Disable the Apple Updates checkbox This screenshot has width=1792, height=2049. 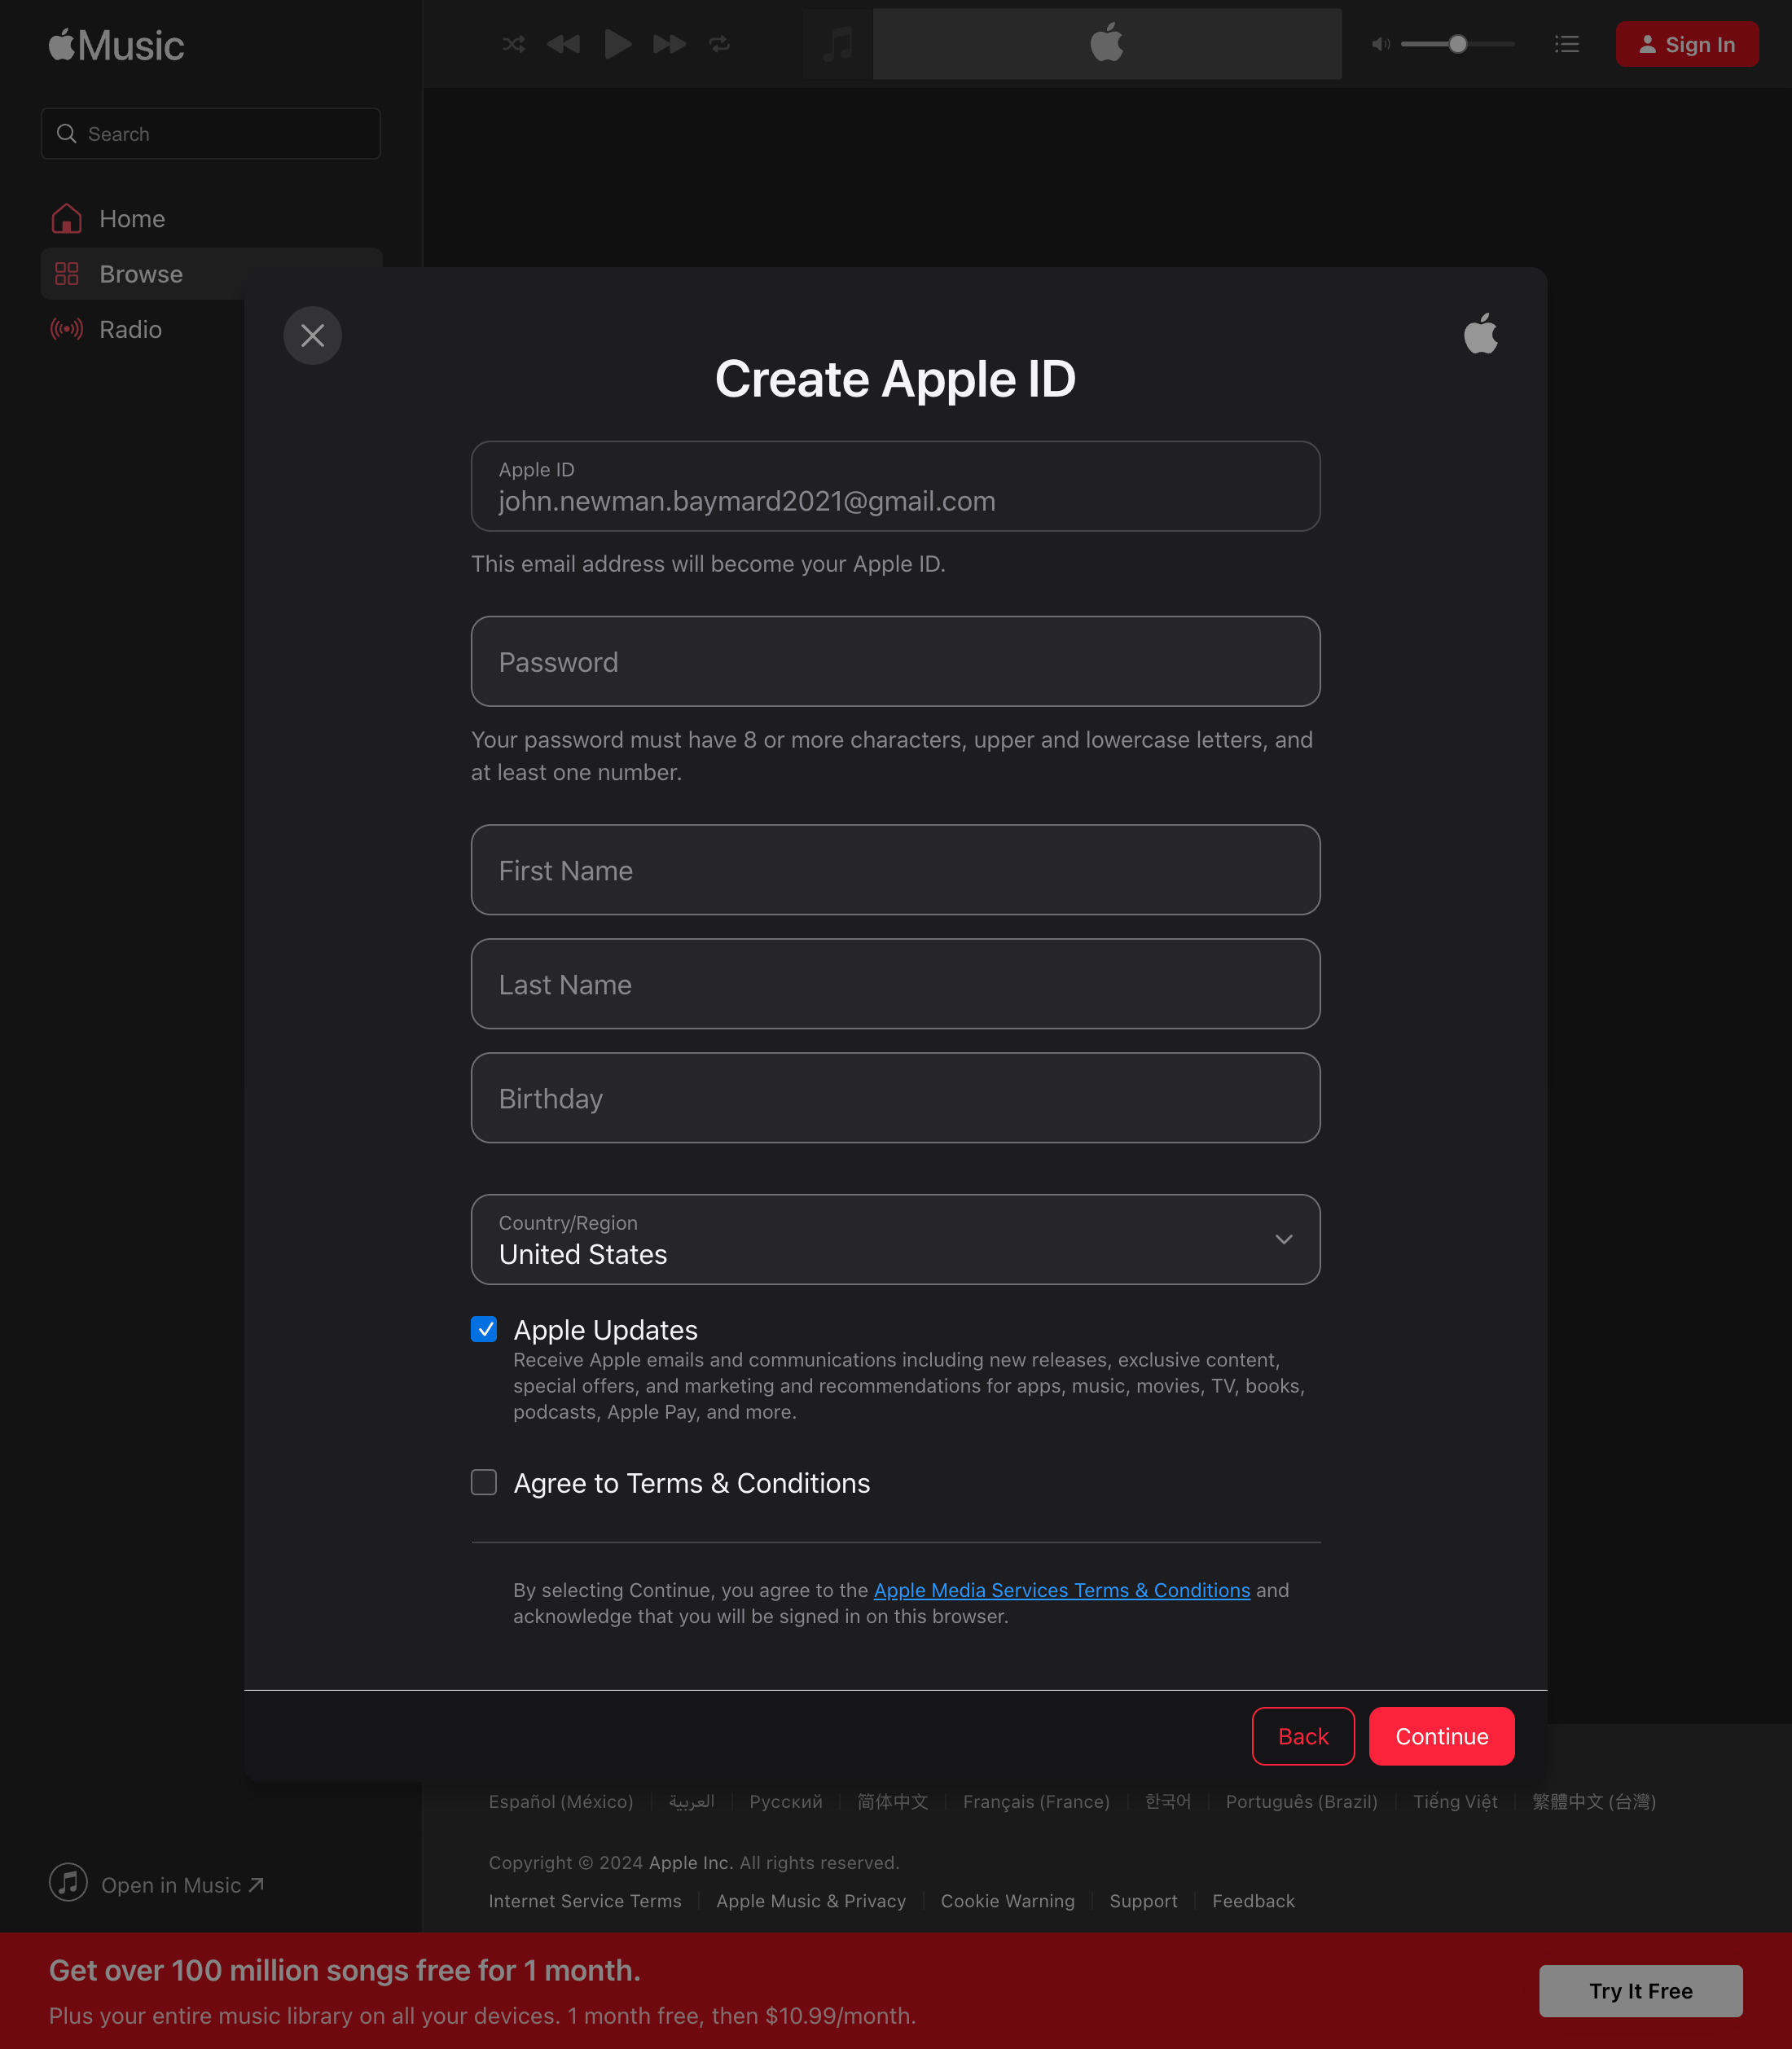coord(484,1329)
